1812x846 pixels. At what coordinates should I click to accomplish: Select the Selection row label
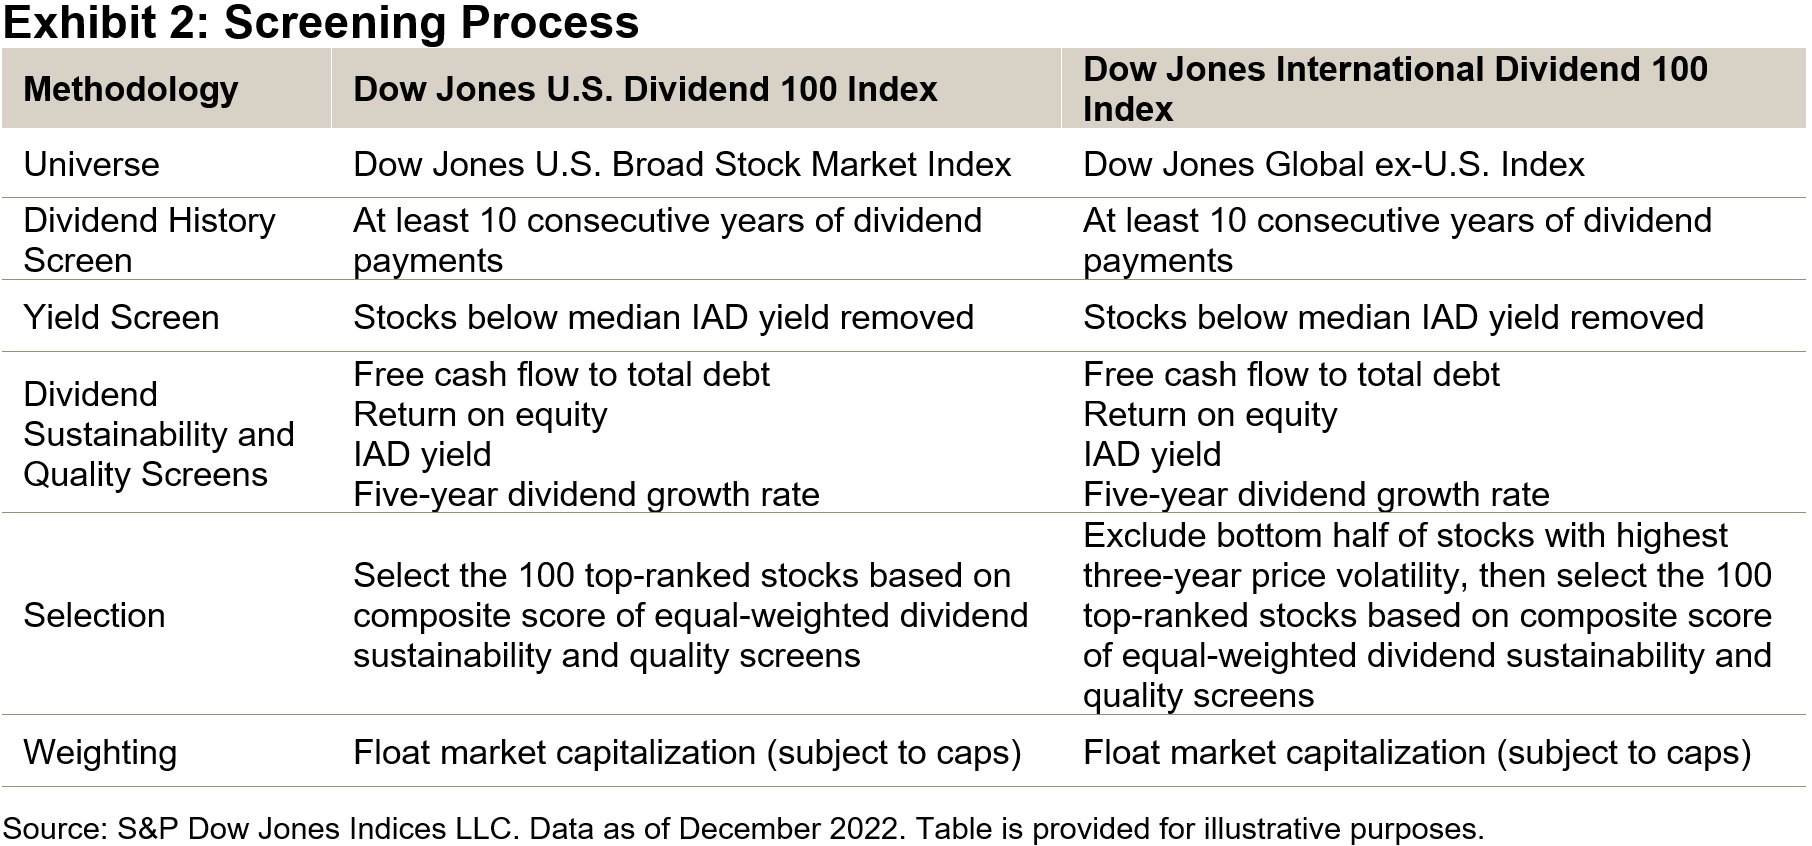click(x=94, y=615)
